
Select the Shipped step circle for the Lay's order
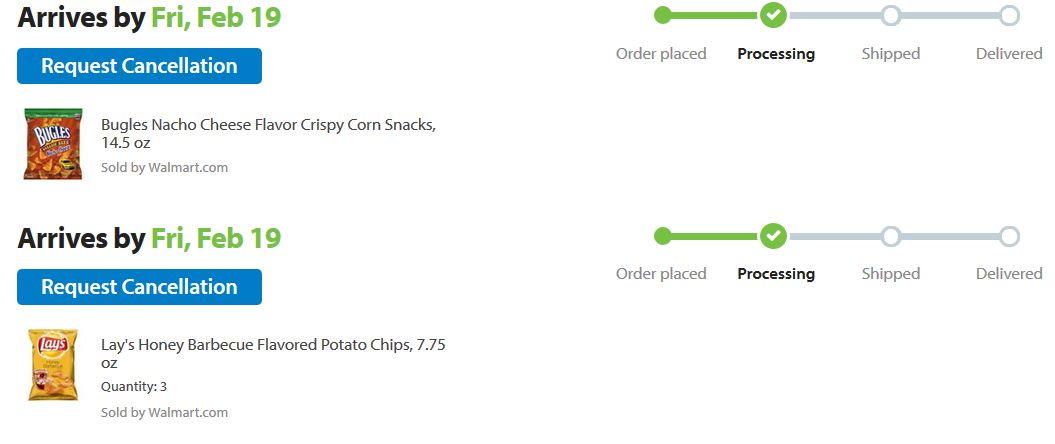click(891, 236)
